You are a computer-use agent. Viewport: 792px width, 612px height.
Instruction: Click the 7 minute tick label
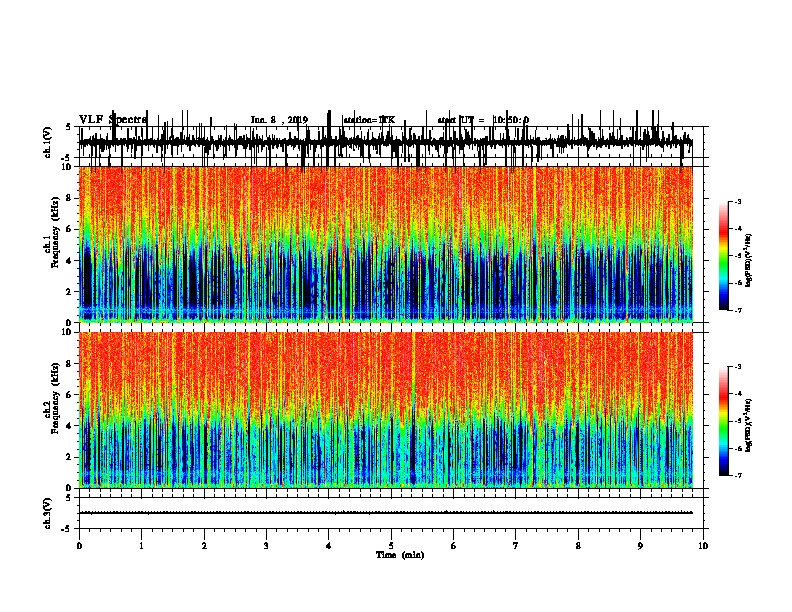tap(516, 546)
